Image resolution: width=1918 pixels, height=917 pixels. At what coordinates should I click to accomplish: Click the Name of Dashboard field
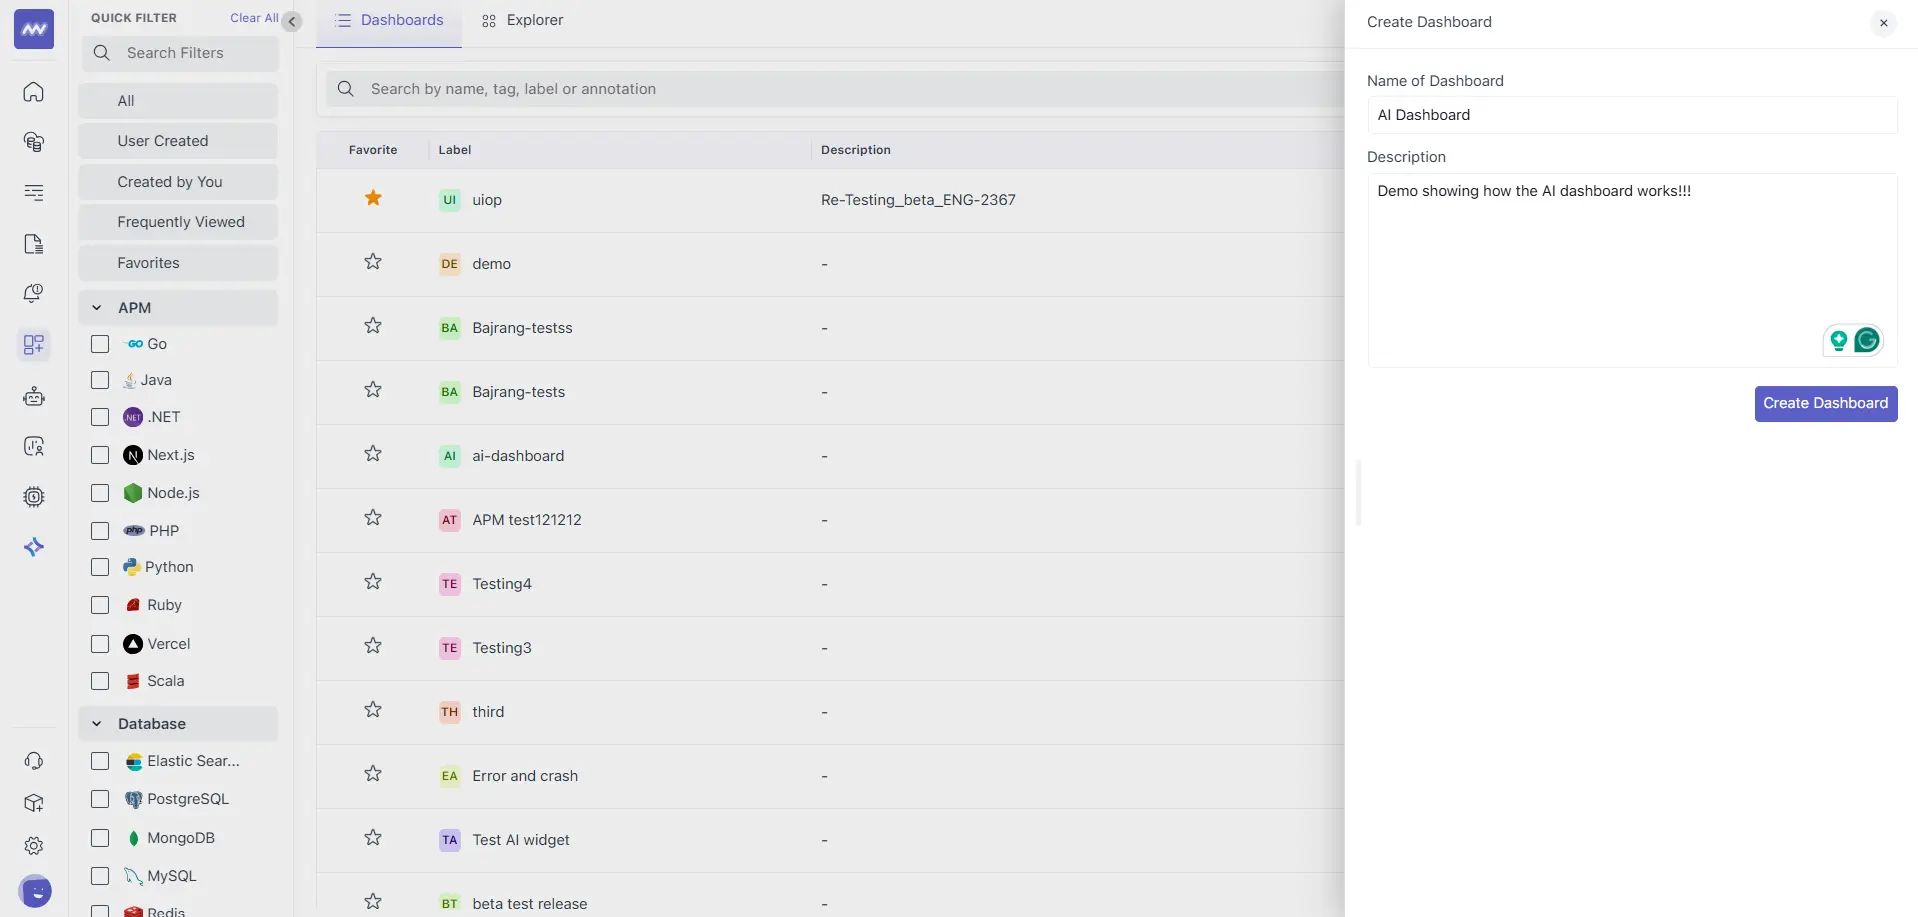coord(1631,115)
